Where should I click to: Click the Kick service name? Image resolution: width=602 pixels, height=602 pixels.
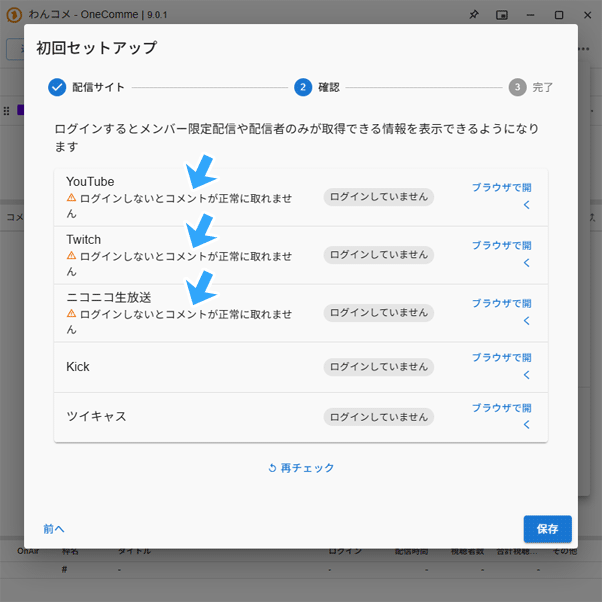pos(78,367)
